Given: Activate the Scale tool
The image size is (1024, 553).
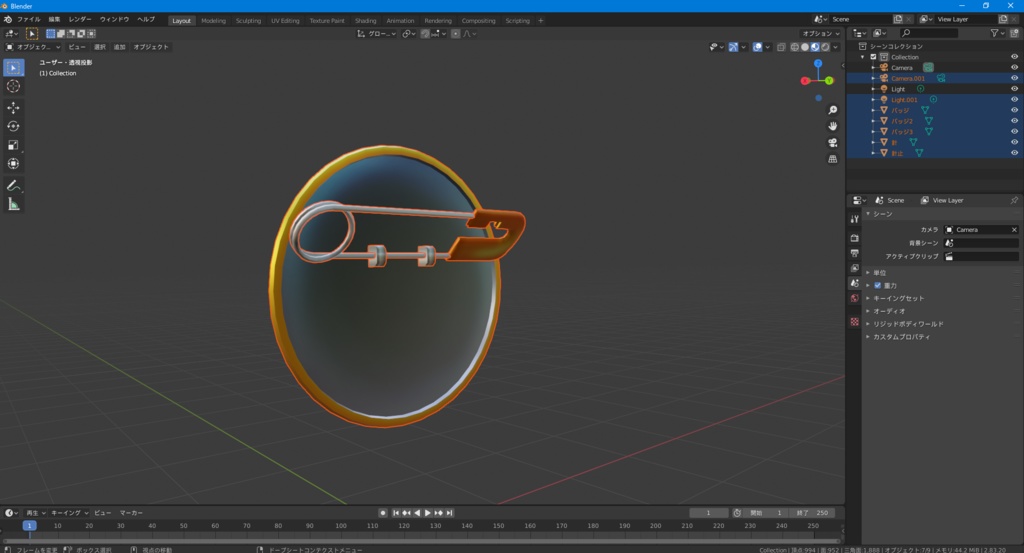Looking at the screenshot, I should click(x=13, y=145).
